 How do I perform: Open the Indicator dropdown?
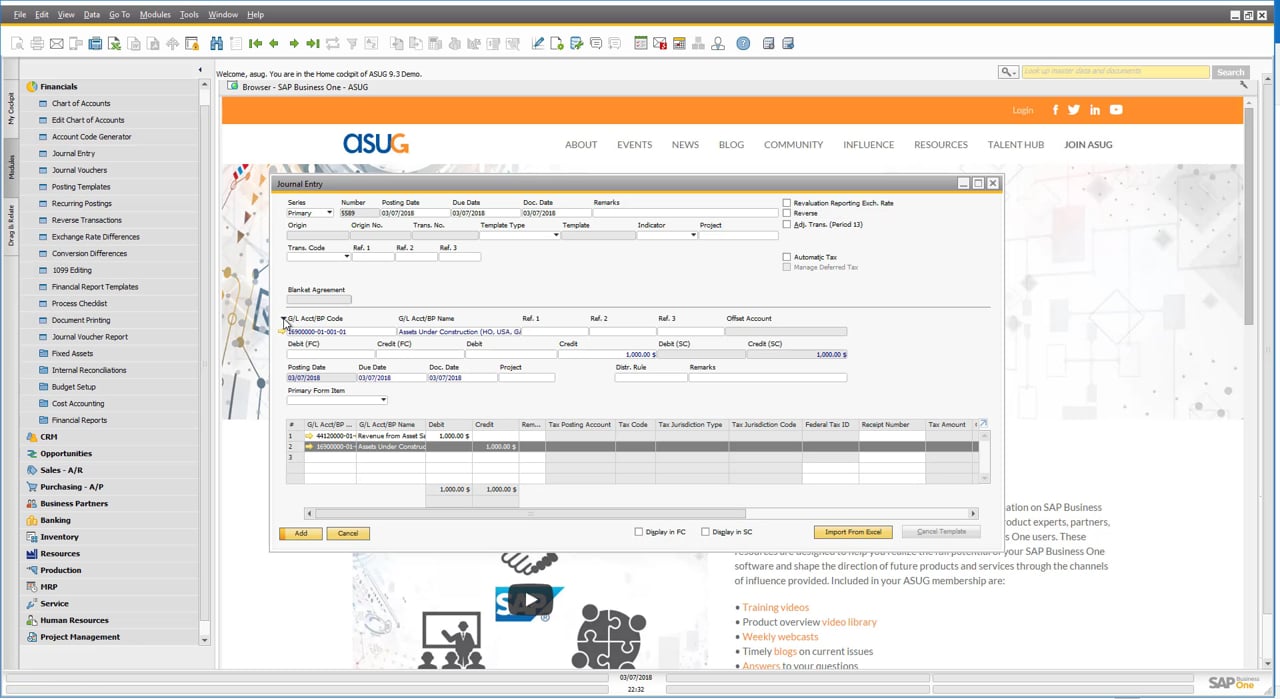coord(694,235)
